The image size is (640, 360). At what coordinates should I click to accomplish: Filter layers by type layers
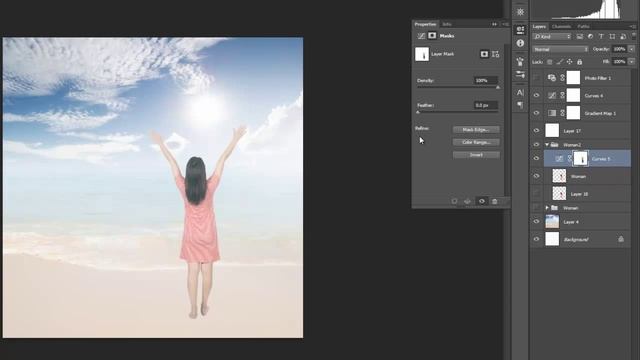coord(601,37)
